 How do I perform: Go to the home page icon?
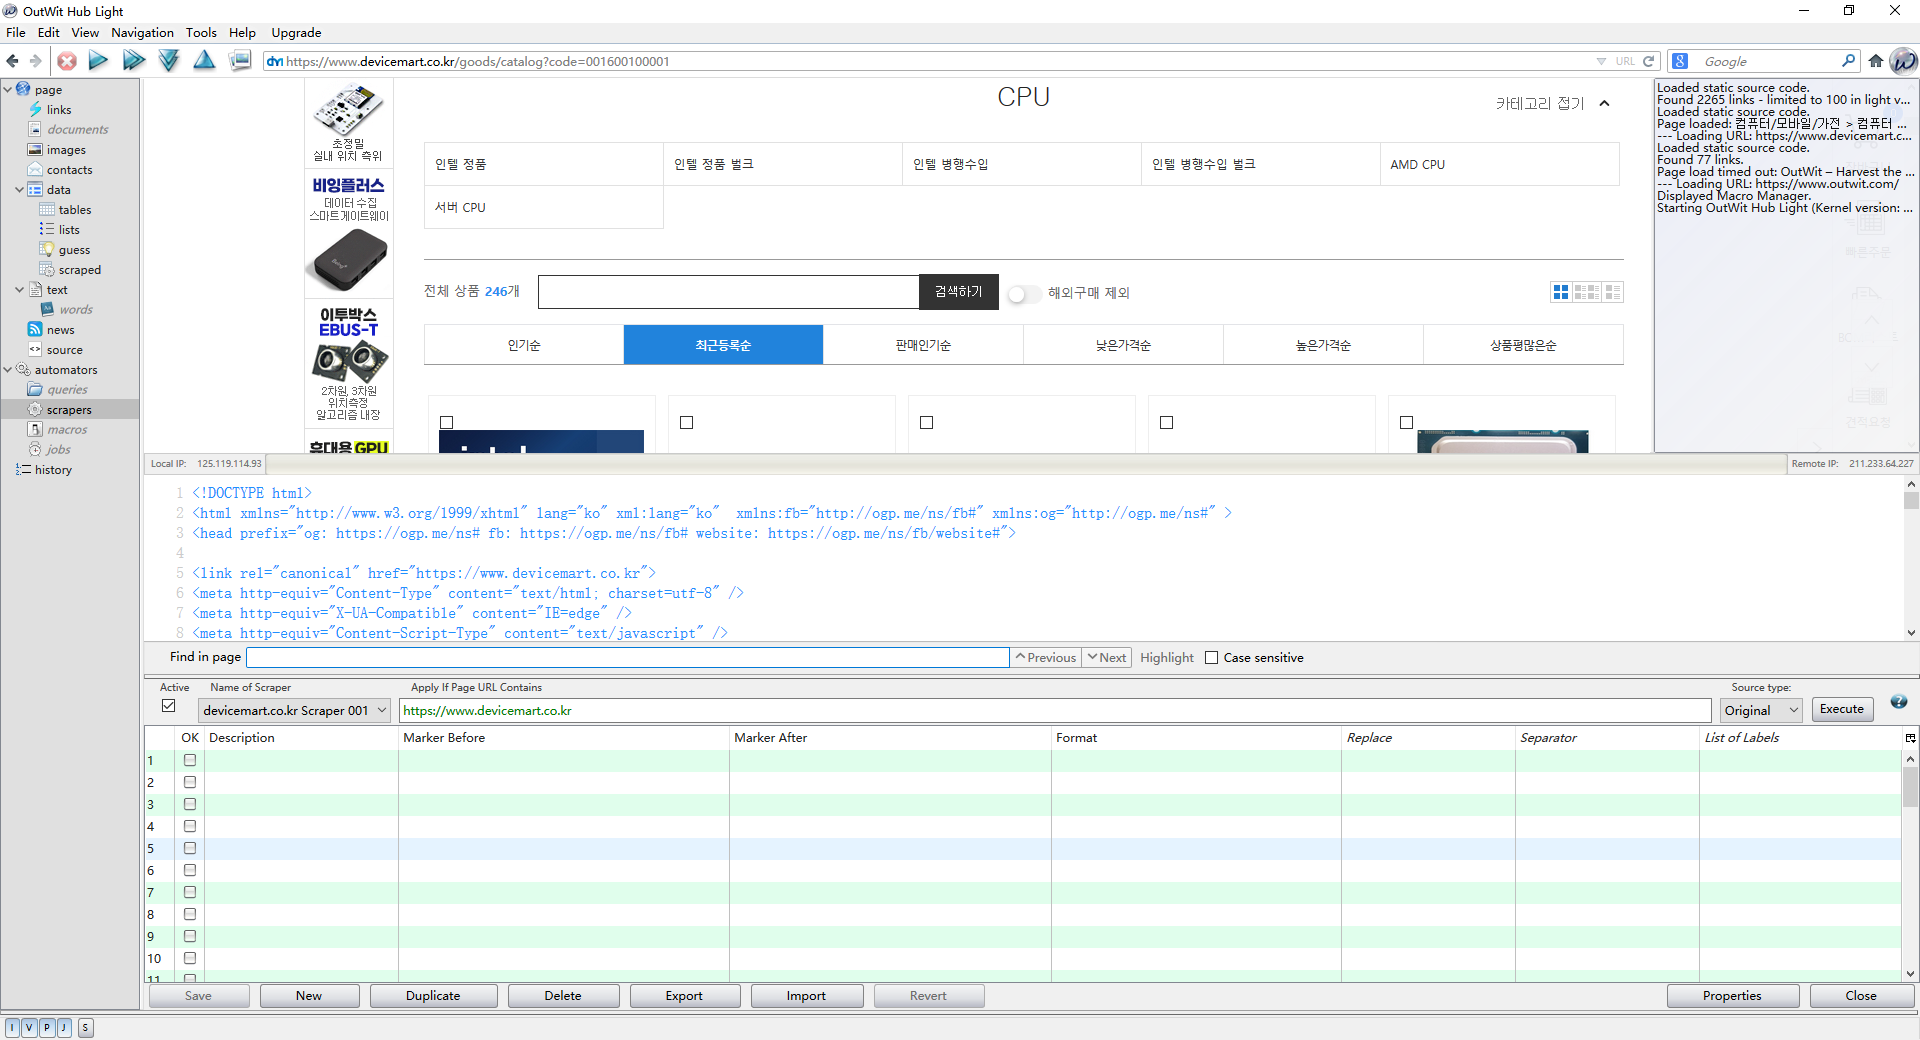(x=1876, y=61)
